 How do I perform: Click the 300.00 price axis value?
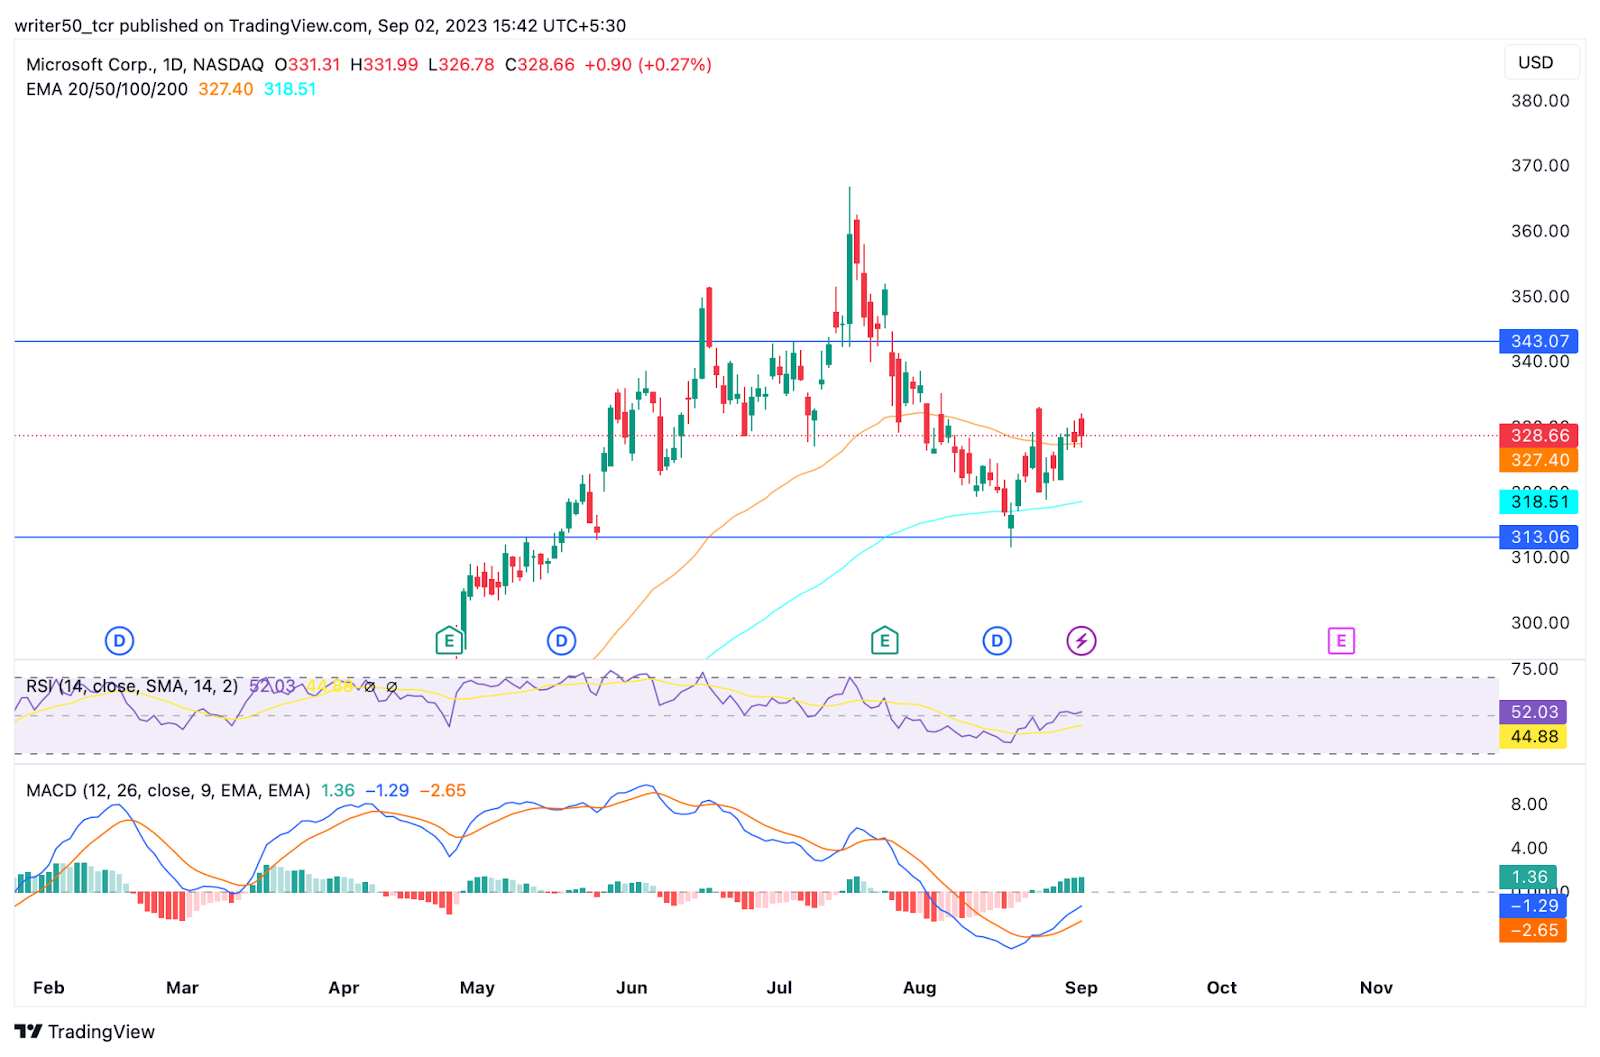tap(1540, 622)
